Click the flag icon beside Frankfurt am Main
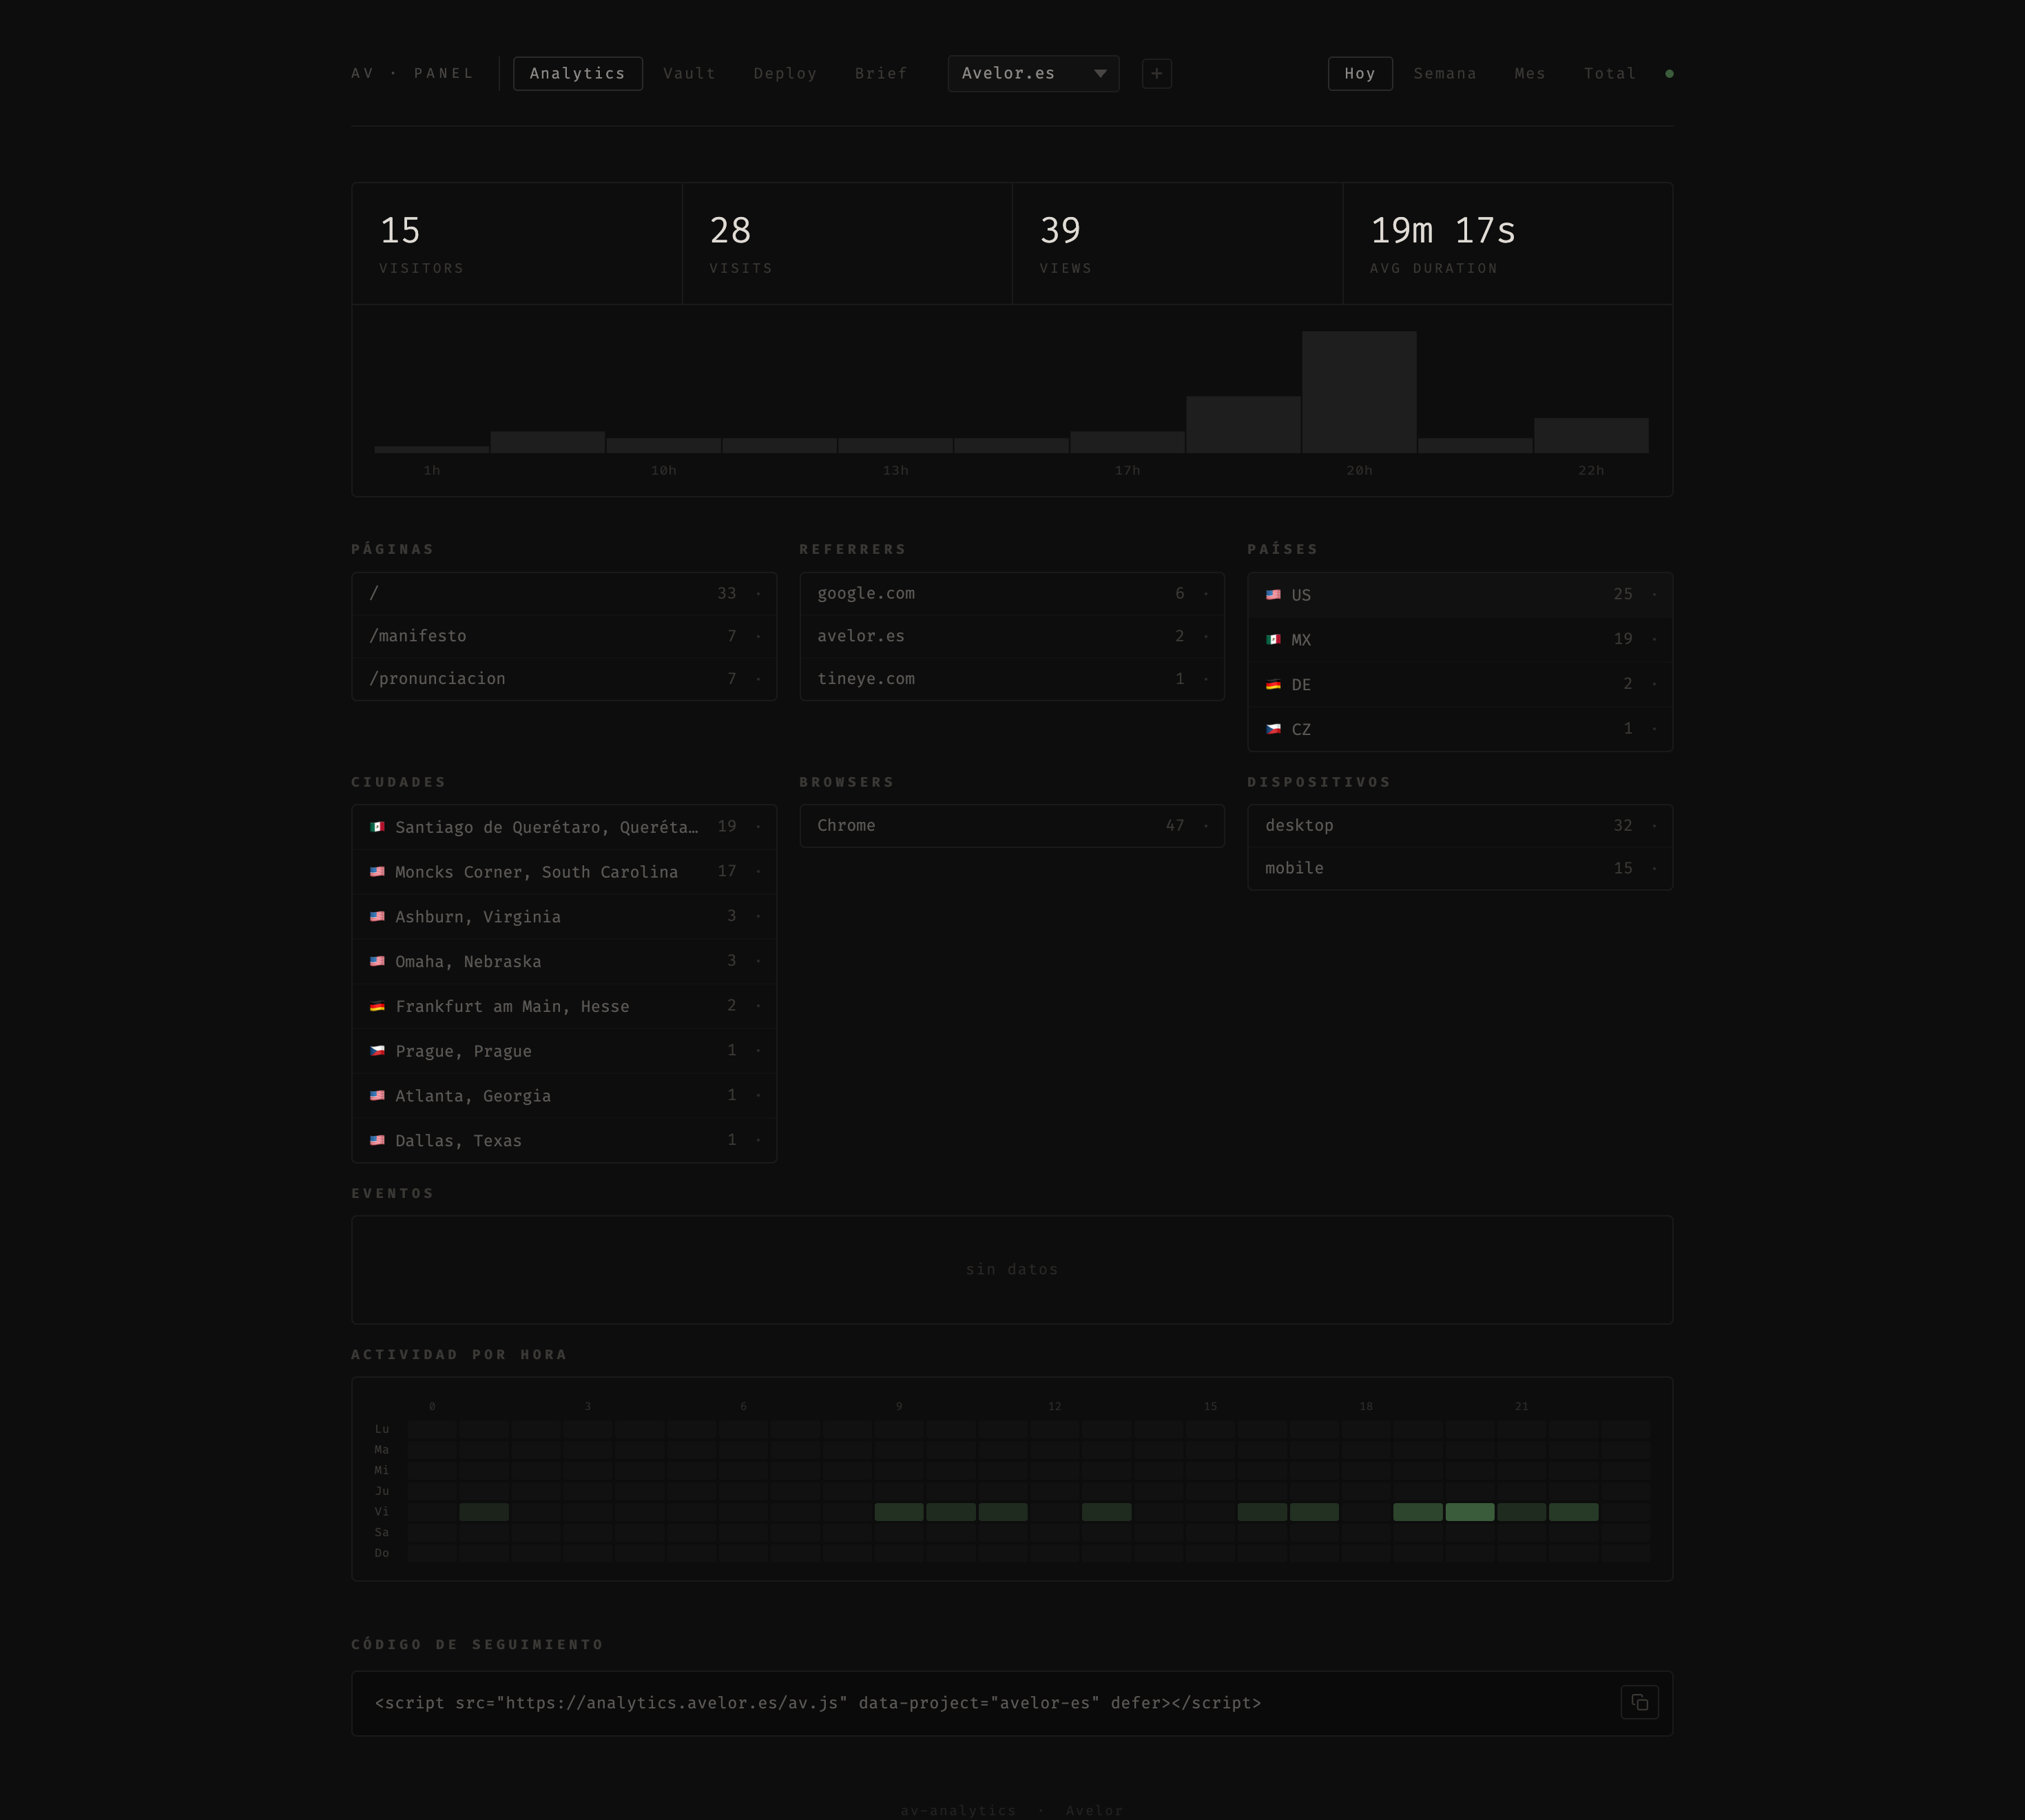The width and height of the screenshot is (2025, 1820). click(x=377, y=1006)
